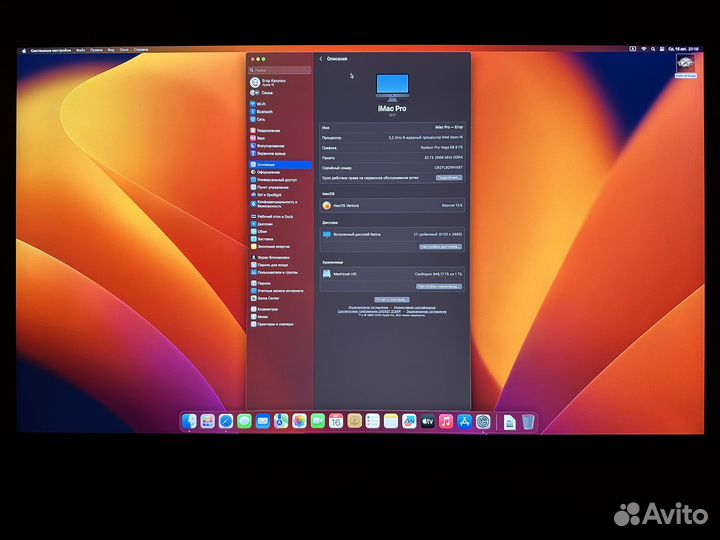
Task: Open the Trash in the Dock
Action: coord(528,422)
